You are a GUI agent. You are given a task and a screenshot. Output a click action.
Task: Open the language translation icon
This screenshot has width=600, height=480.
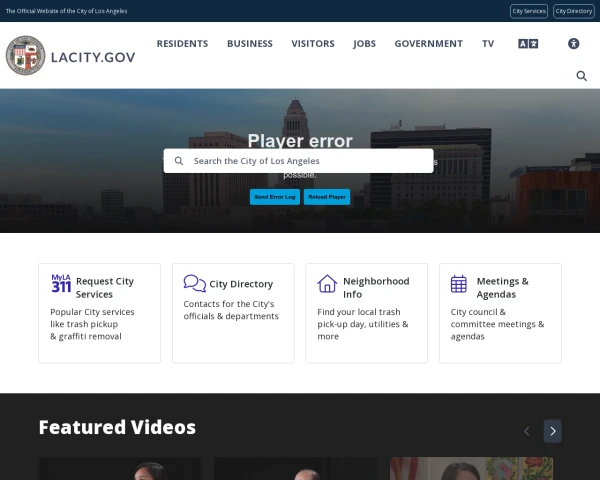point(527,44)
